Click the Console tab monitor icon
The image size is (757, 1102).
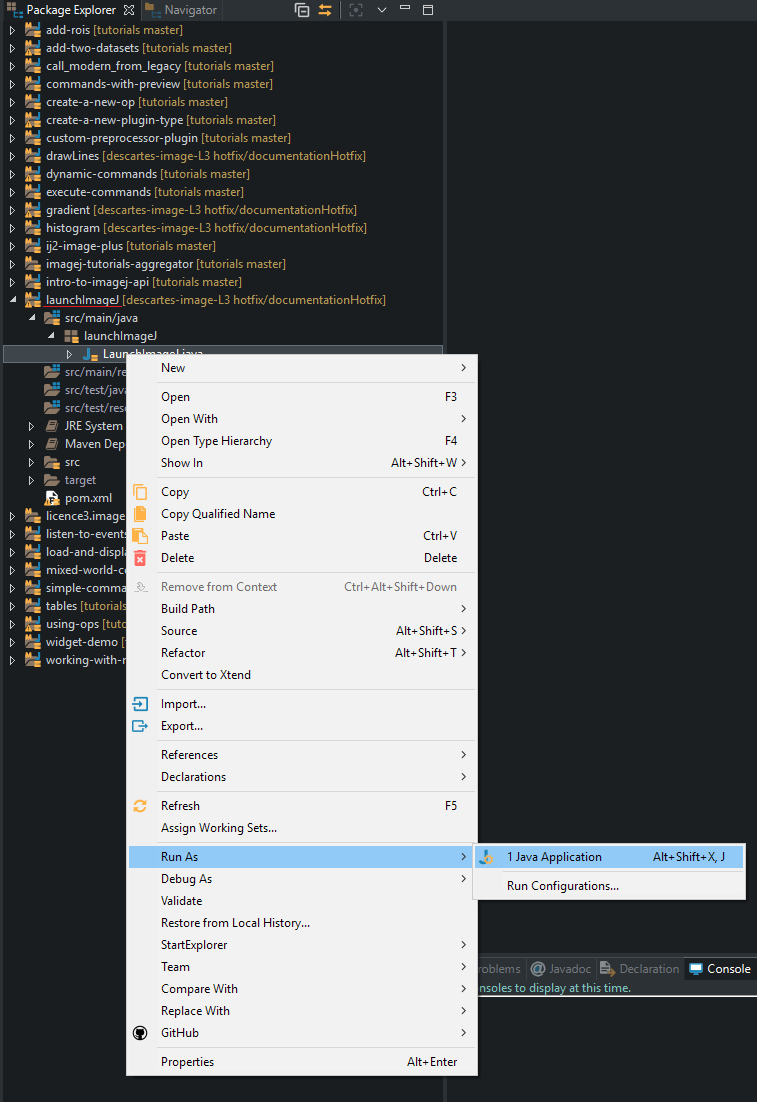point(696,968)
